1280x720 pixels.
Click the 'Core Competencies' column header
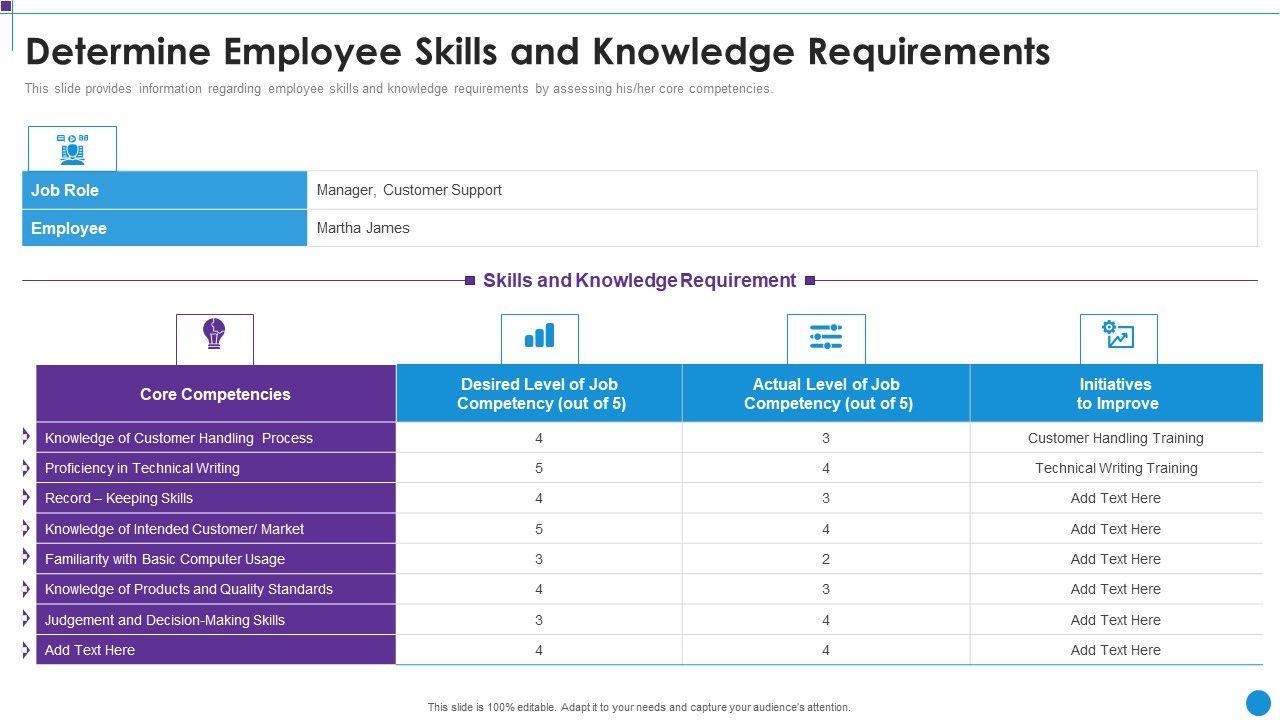216,394
